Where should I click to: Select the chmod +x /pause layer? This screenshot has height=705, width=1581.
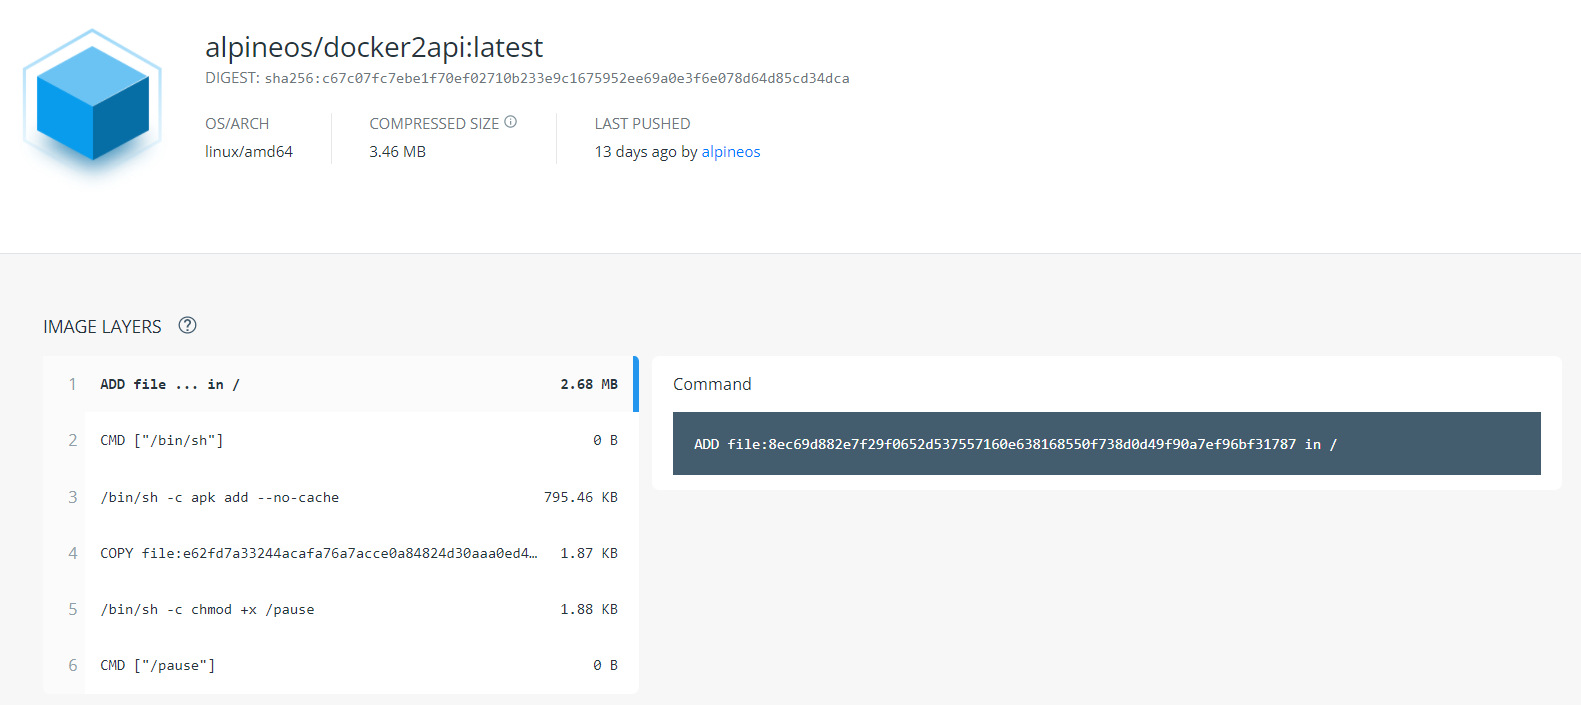tap(340, 609)
